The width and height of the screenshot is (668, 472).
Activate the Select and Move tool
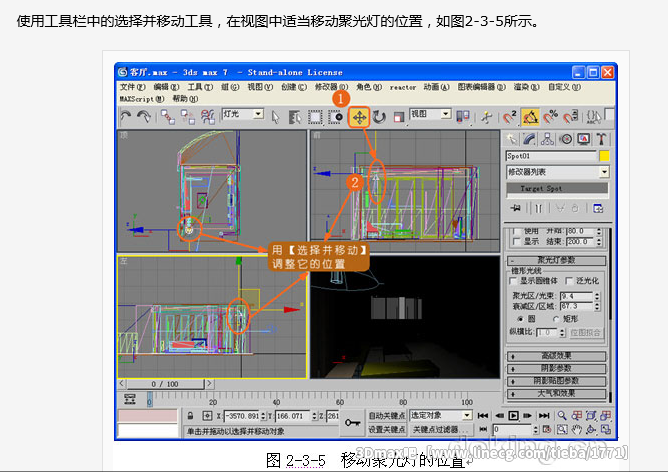tap(360, 117)
